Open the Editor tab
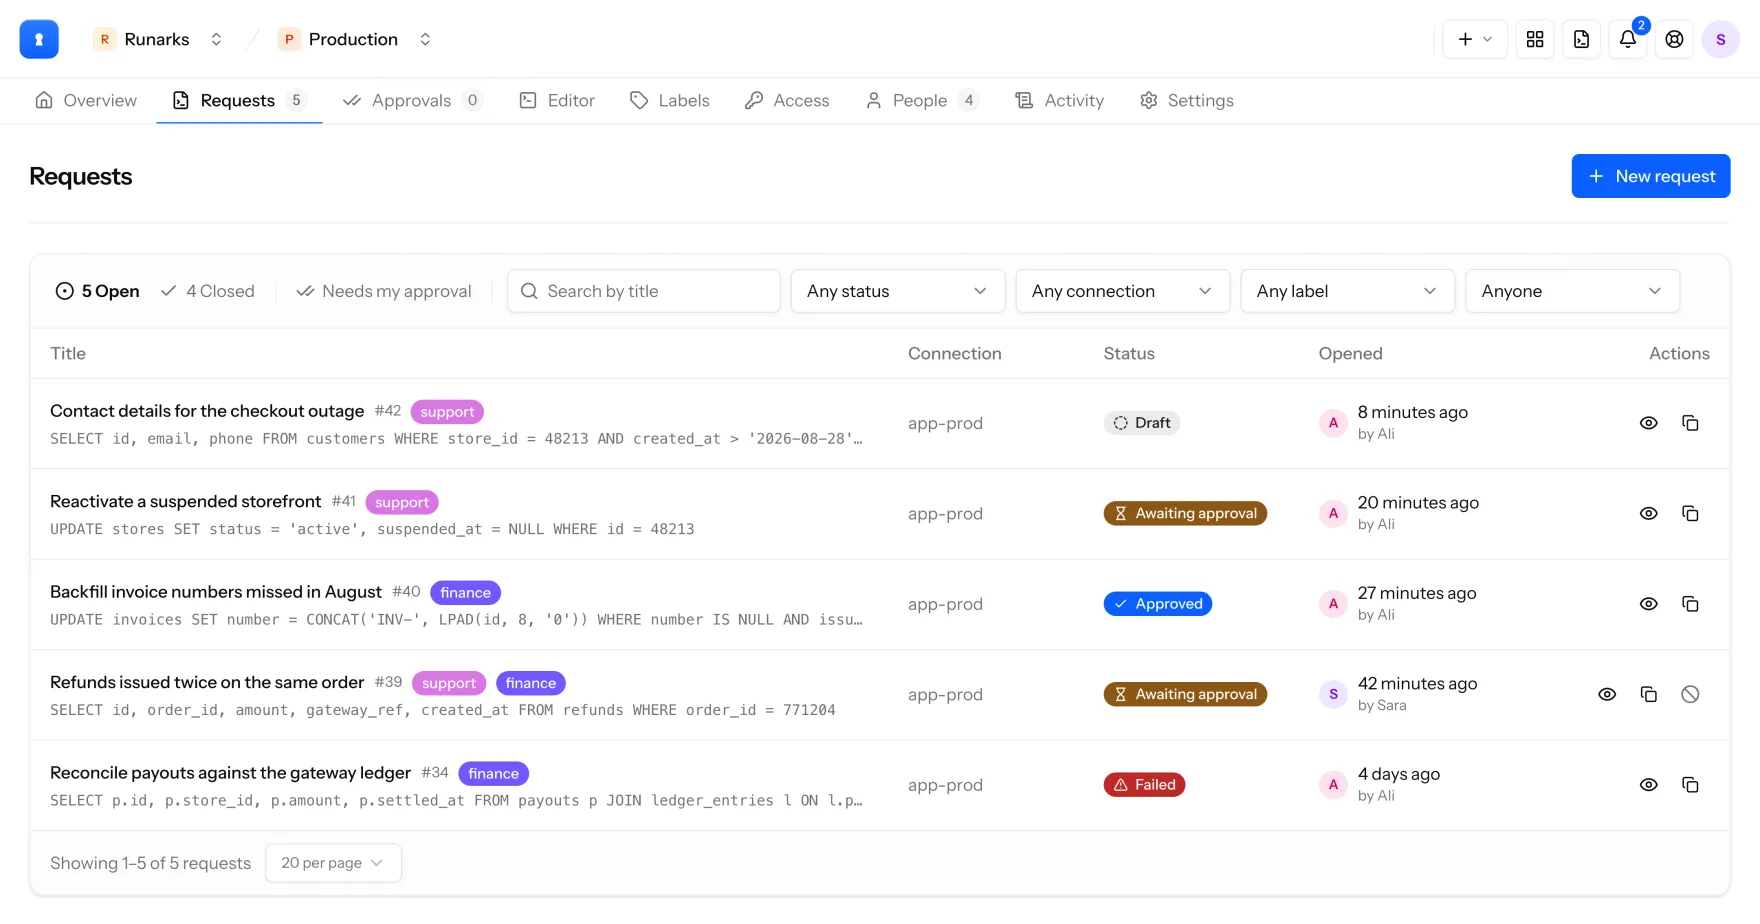The height and width of the screenshot is (924, 1760). 557,100
